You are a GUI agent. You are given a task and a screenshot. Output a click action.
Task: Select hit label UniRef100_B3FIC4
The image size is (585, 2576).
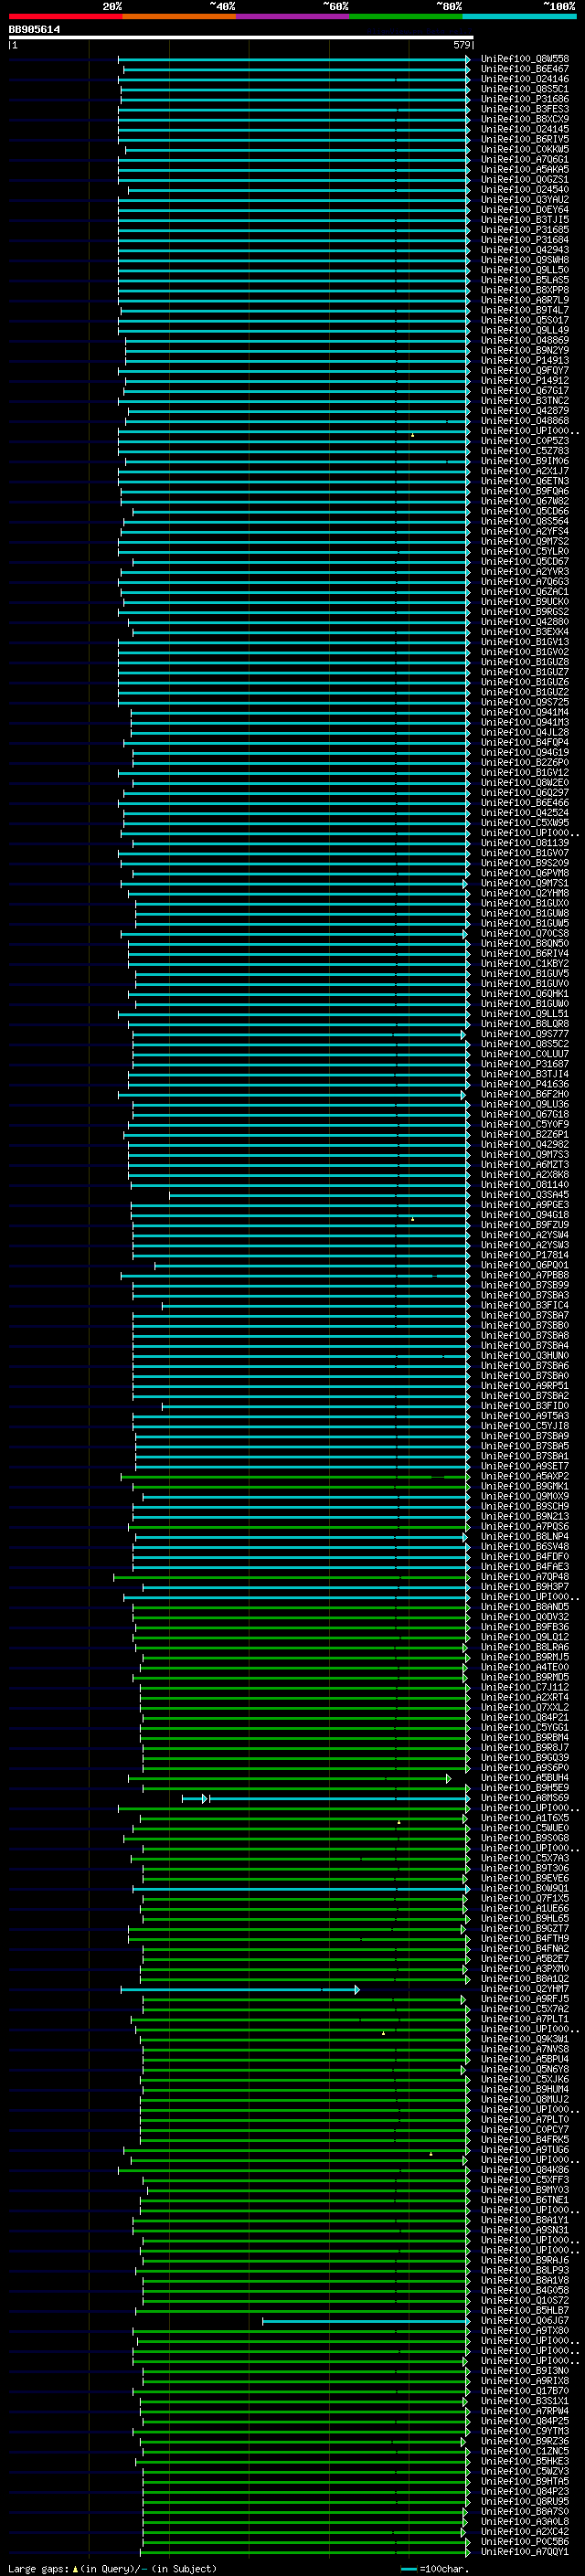[524, 1305]
